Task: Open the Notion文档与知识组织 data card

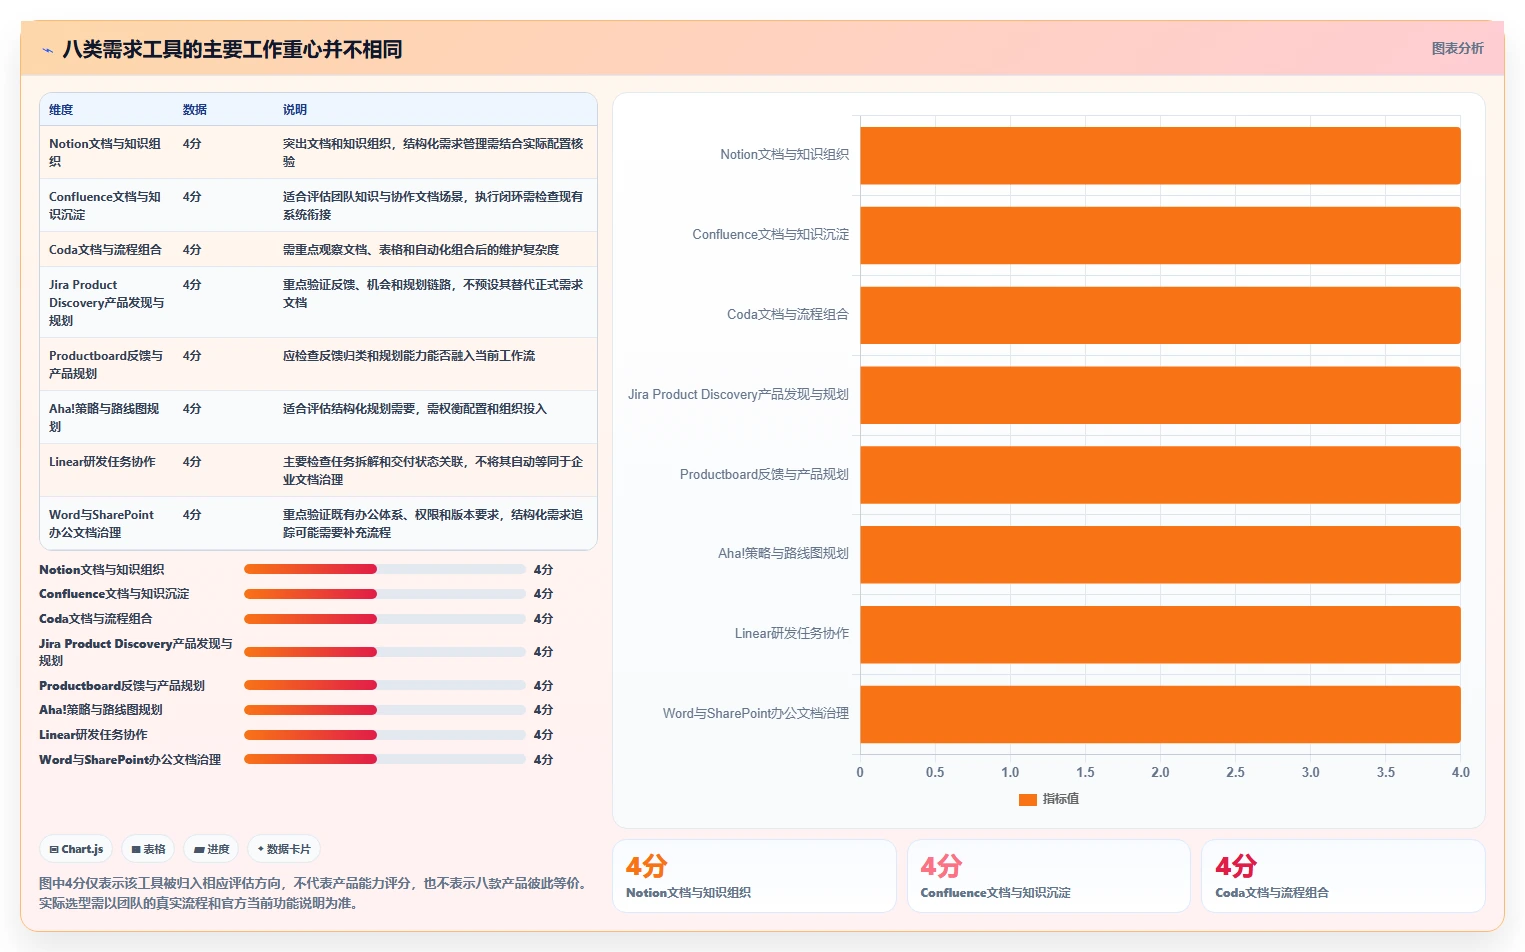Action: (754, 876)
